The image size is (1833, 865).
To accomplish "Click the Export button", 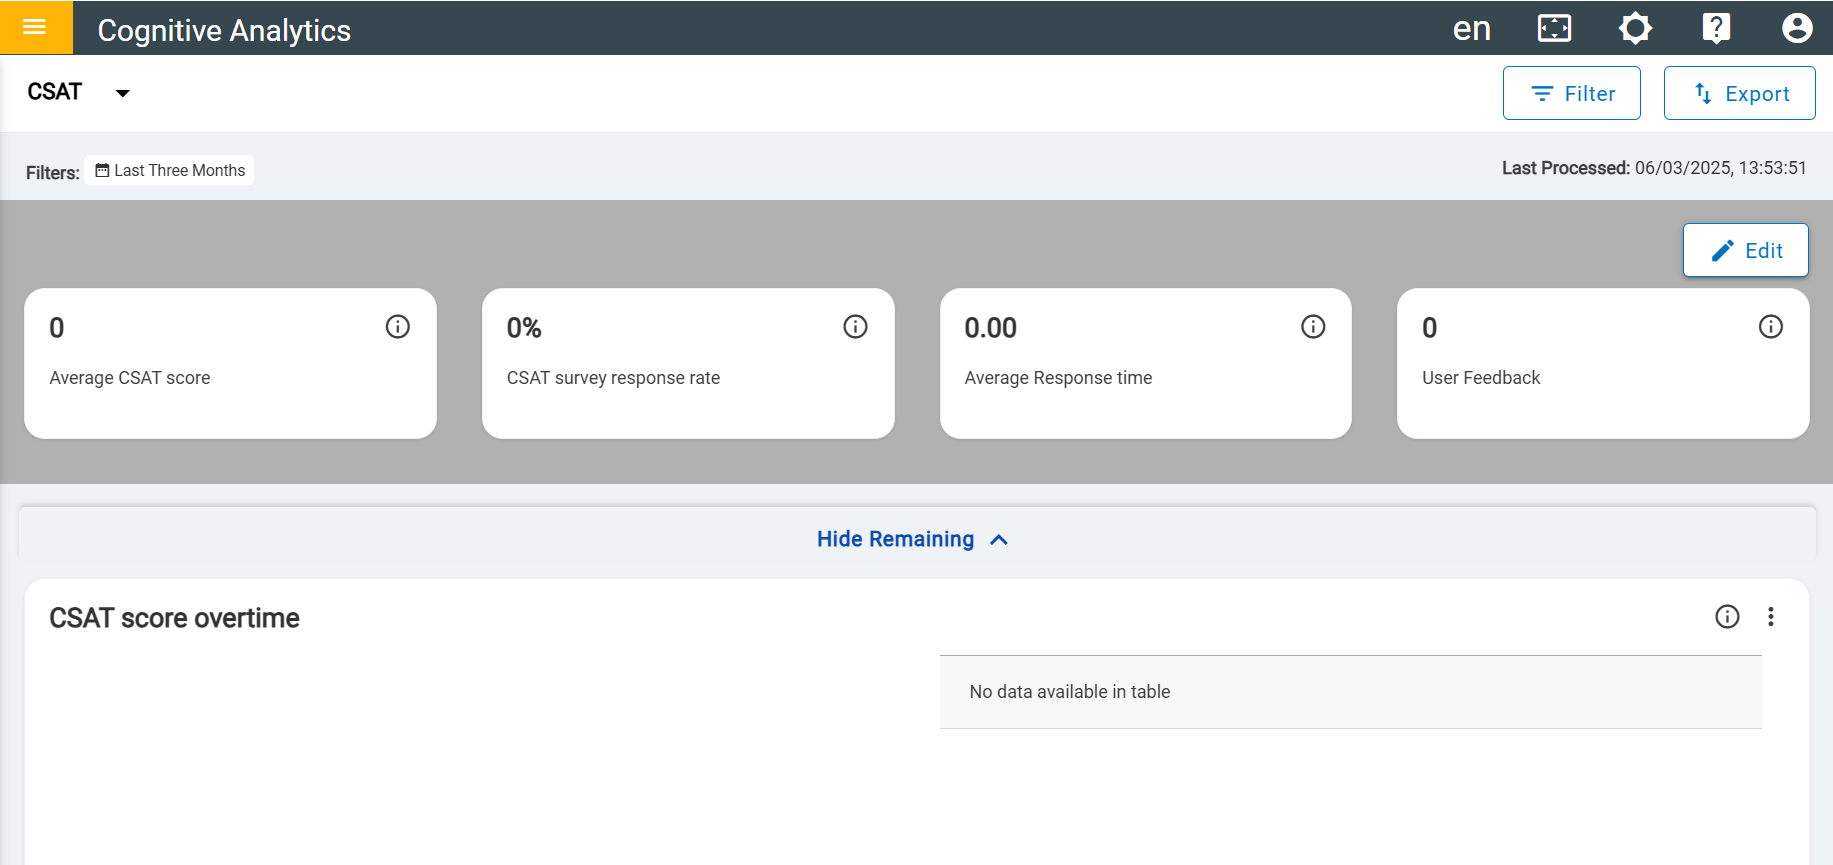I will [x=1739, y=93].
